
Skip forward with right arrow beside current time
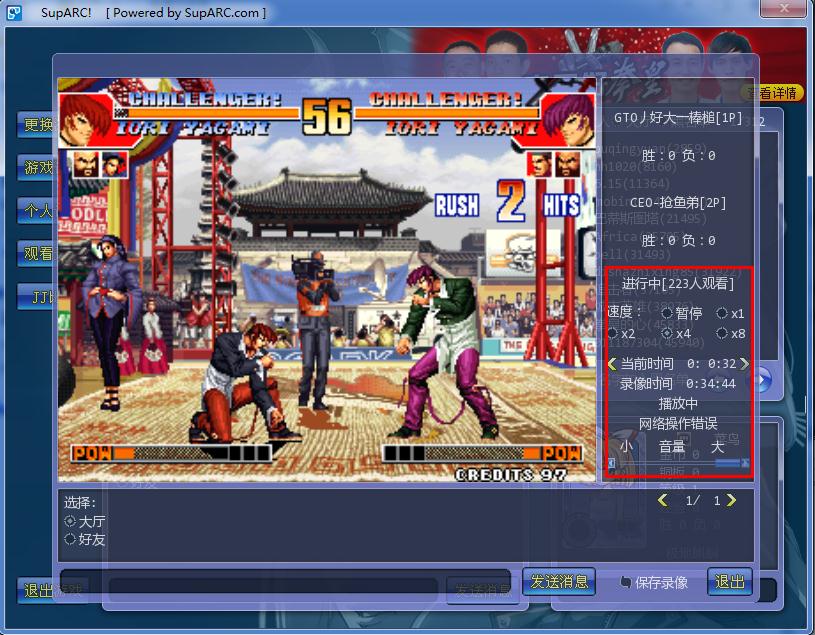point(744,364)
